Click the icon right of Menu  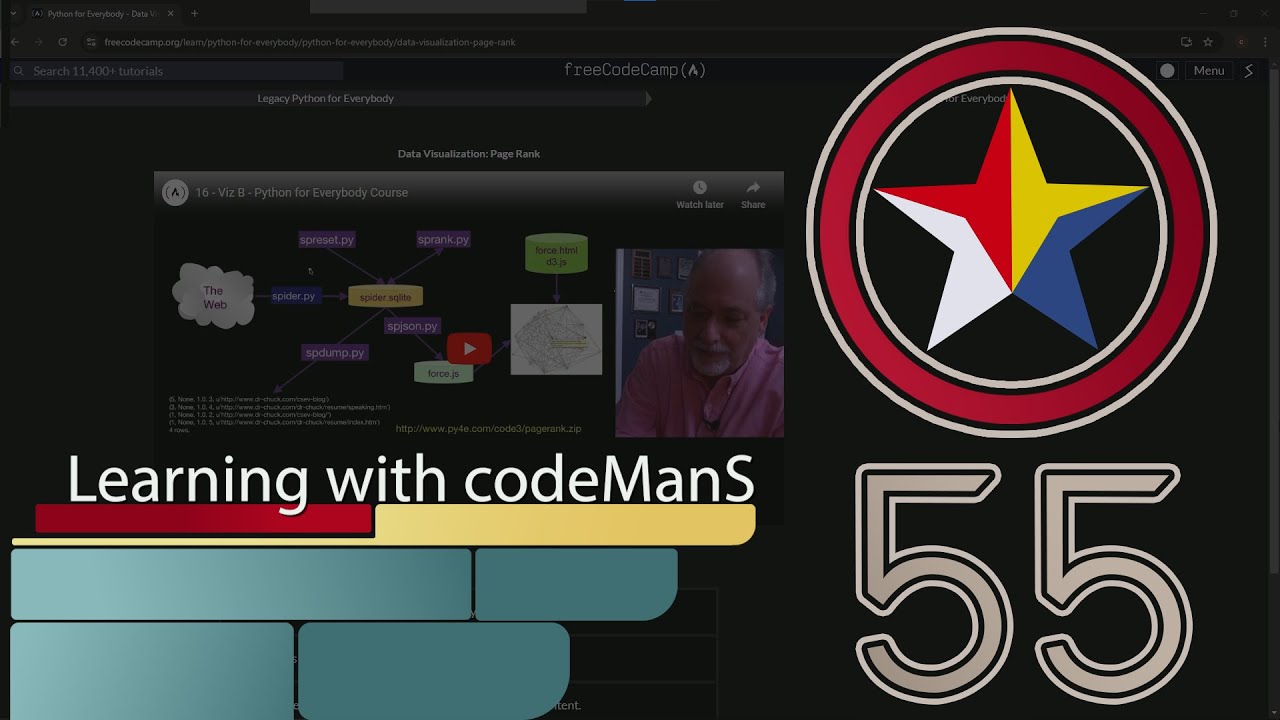coord(1248,71)
